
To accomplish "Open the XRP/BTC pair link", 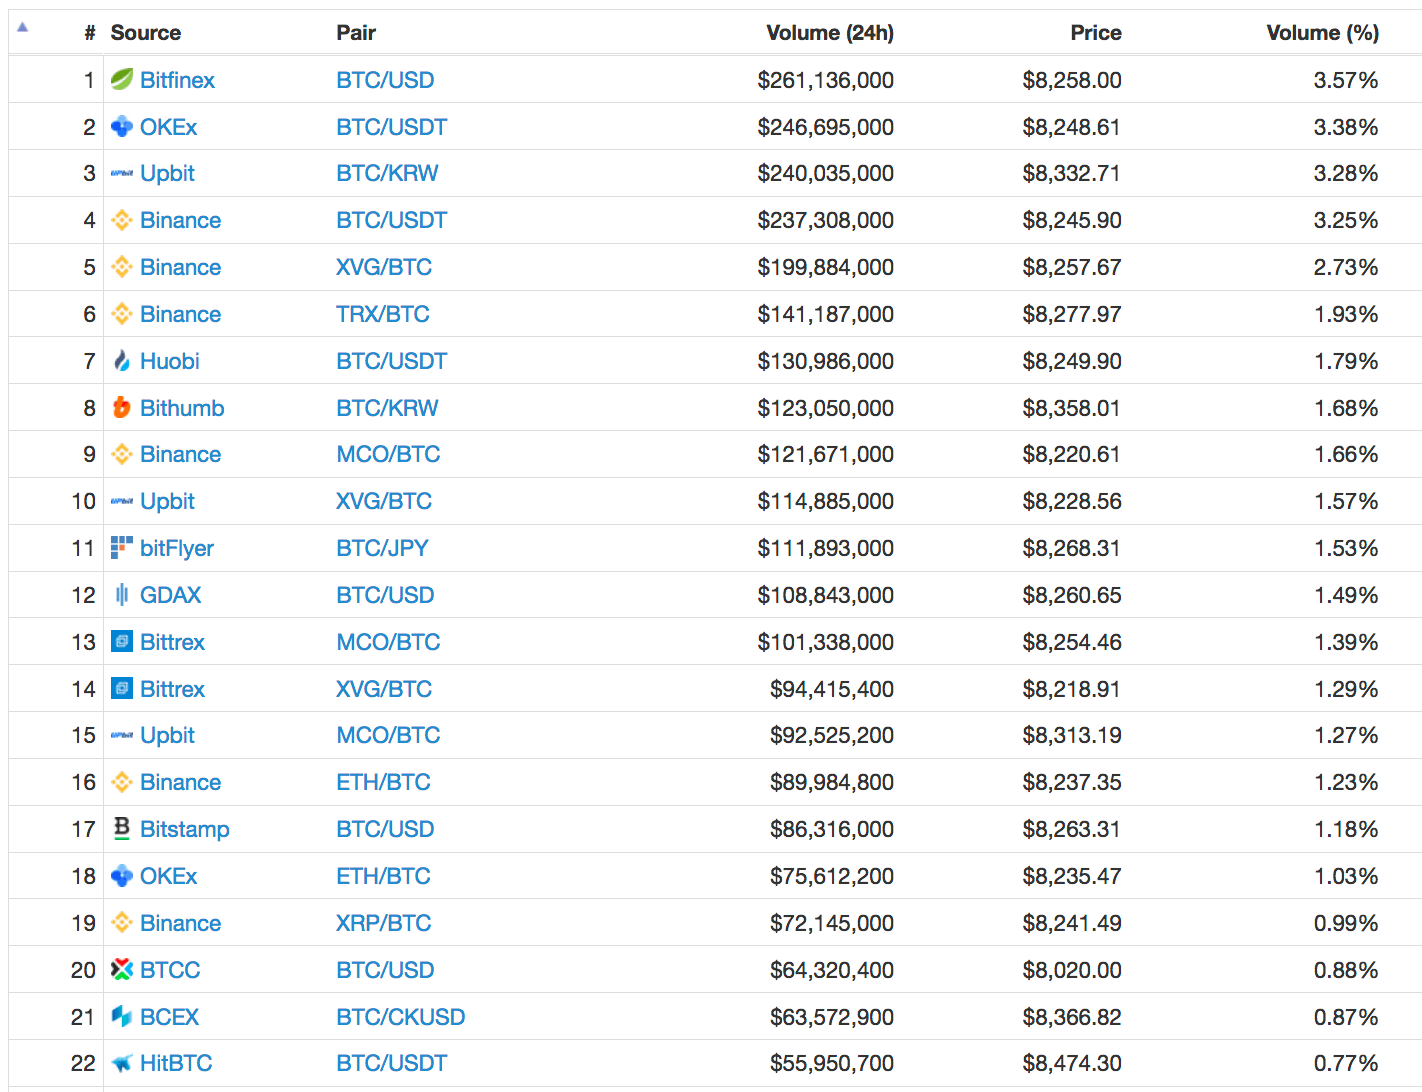I will click(x=383, y=923).
